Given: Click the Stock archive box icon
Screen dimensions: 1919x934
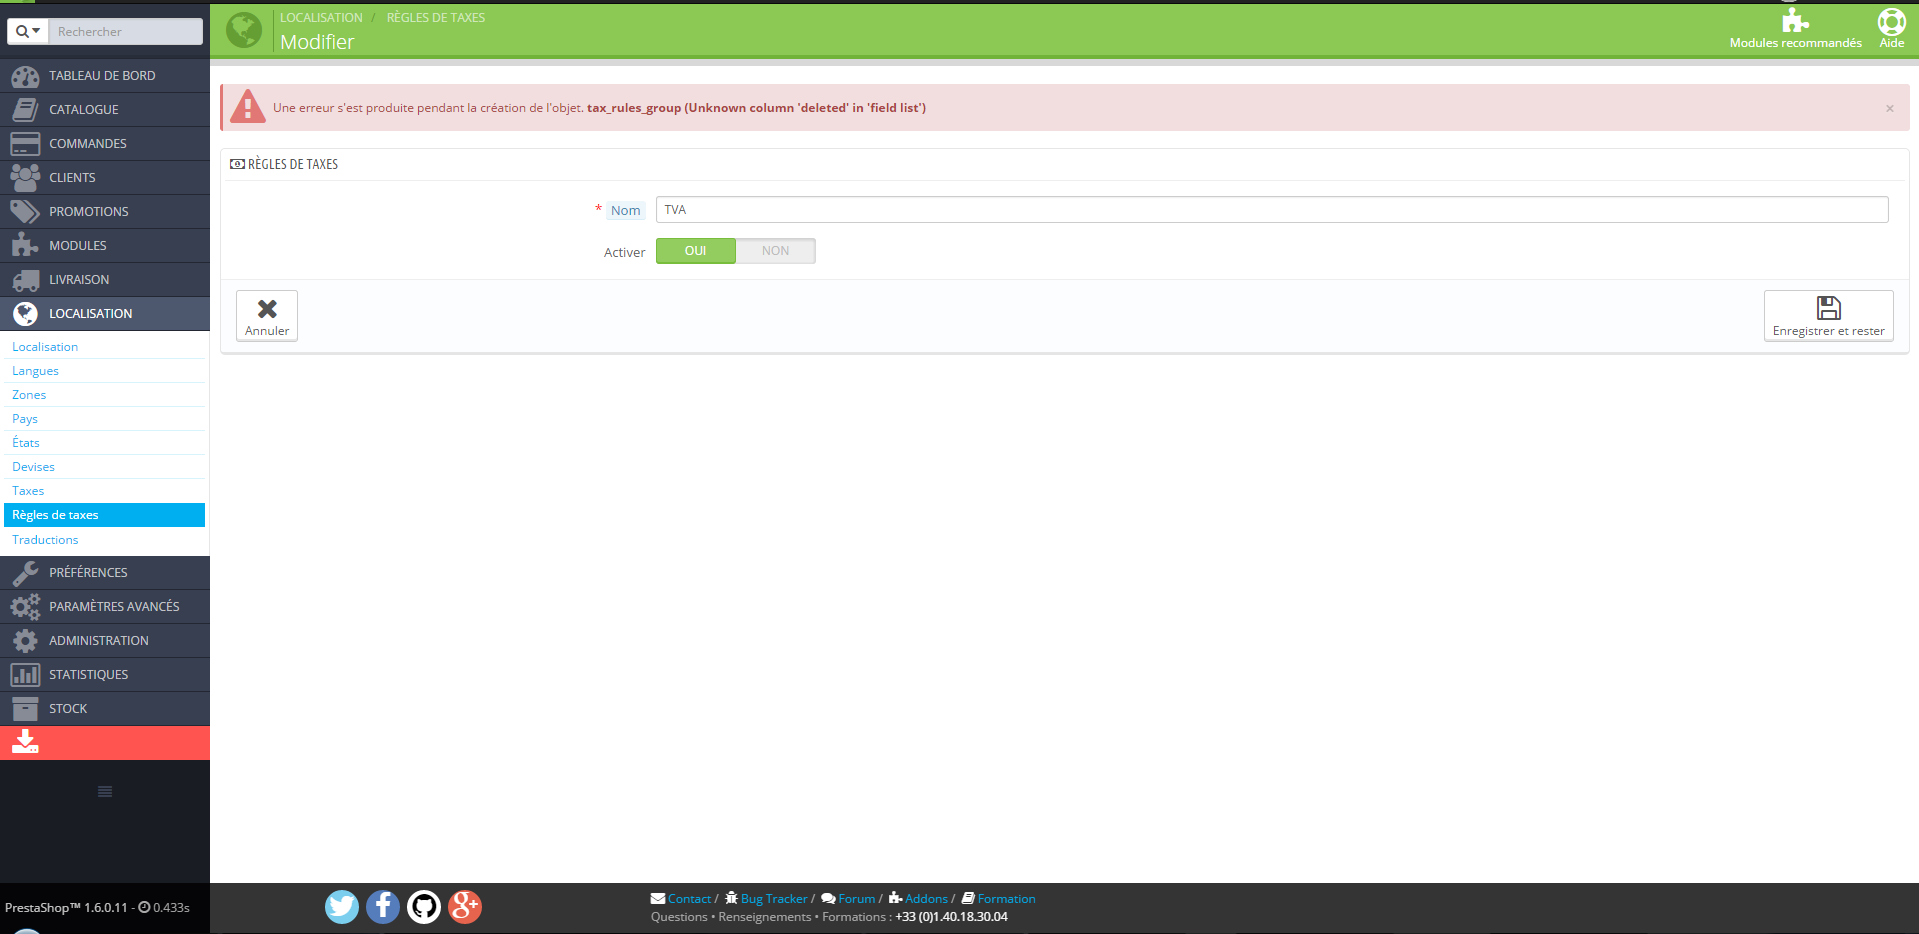Looking at the screenshot, I should [x=25, y=709].
